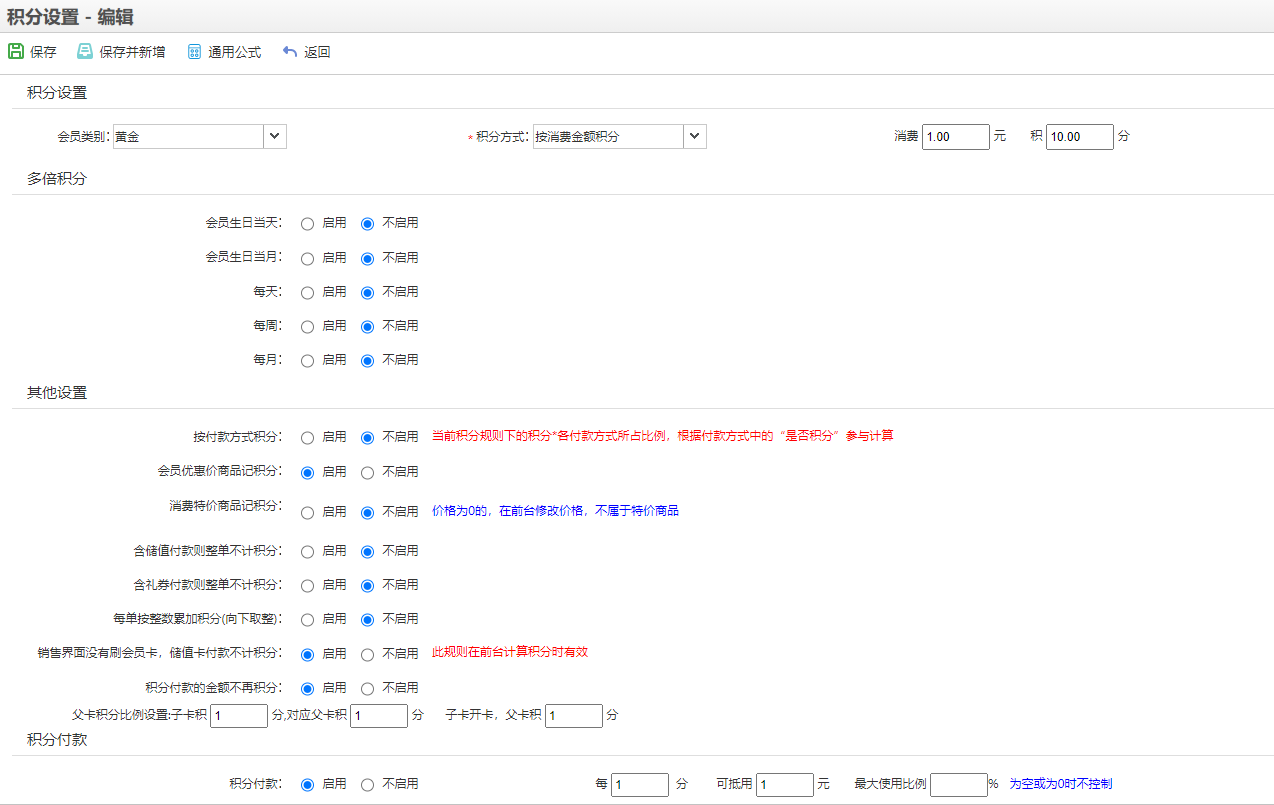Click the empty 最大使用比例 percent field
Viewport: 1274px width, 805px height.
click(x=959, y=785)
